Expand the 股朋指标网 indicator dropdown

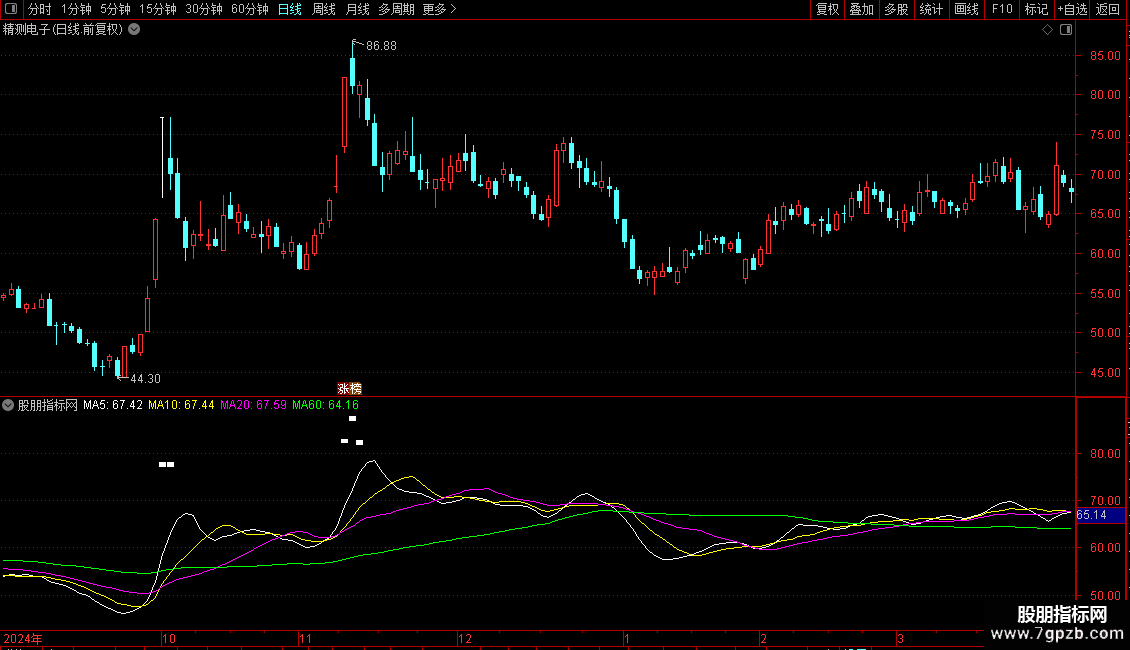8,405
